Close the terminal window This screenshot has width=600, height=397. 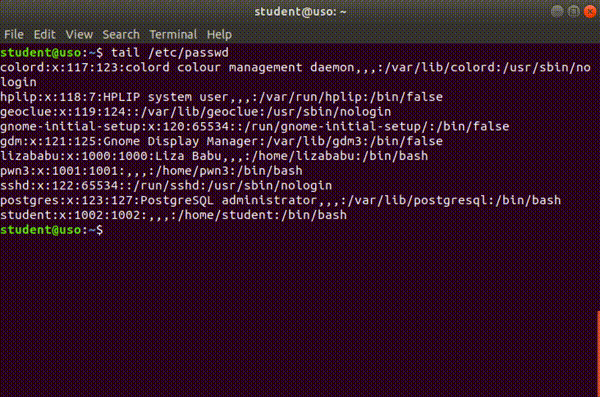590,11
